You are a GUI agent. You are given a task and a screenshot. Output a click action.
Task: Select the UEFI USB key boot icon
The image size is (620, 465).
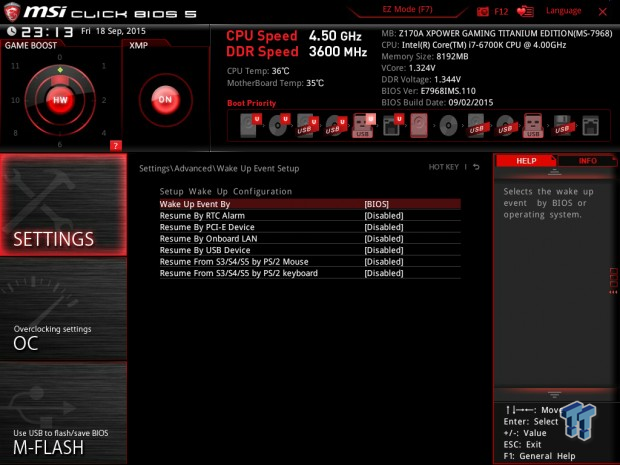pos(364,125)
